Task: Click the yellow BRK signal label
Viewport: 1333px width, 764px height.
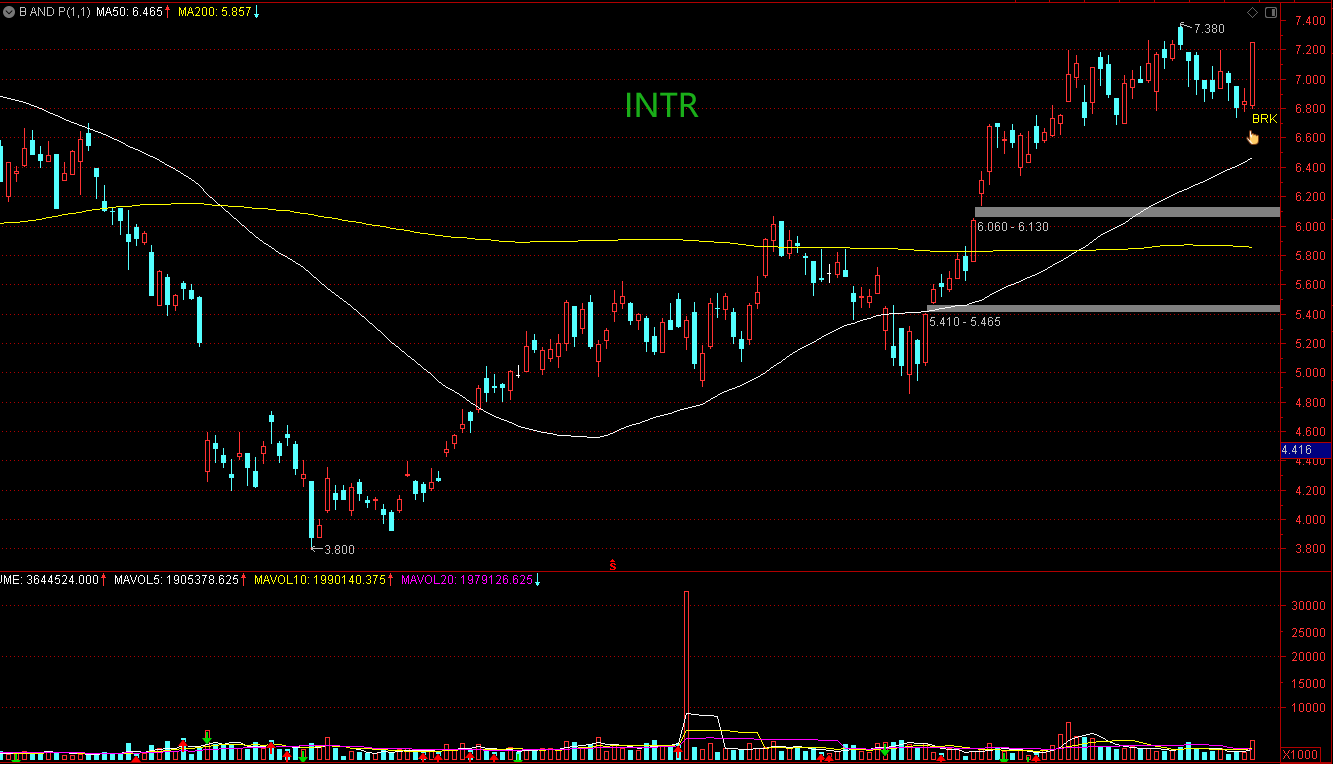Action: click(1264, 119)
